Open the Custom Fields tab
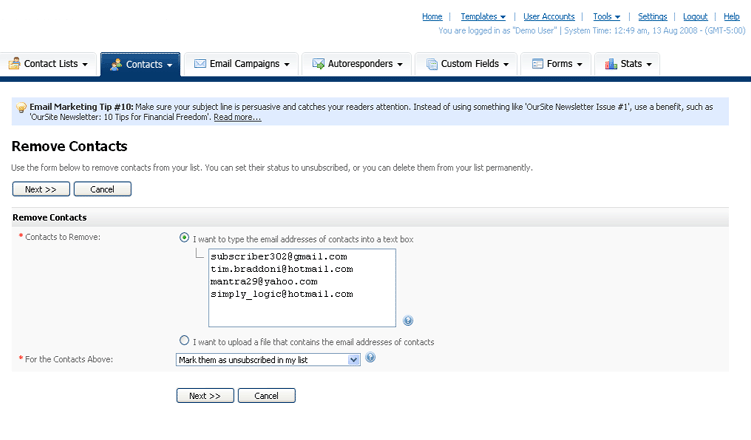751x440 pixels. 466,64
